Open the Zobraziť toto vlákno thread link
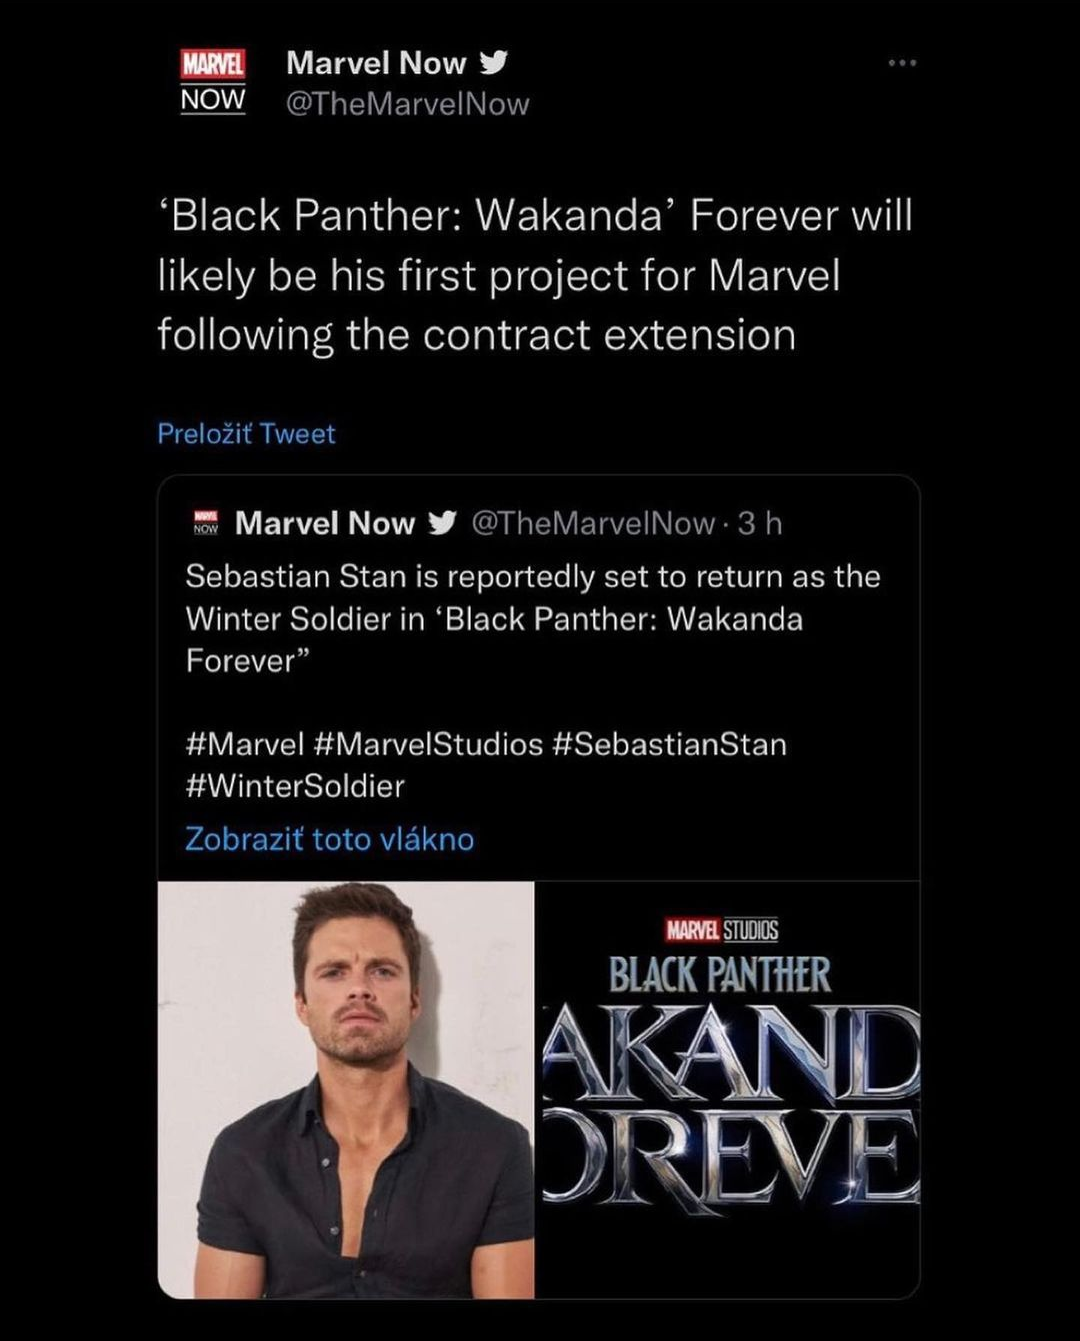The image size is (1080, 1341). coord(329,838)
